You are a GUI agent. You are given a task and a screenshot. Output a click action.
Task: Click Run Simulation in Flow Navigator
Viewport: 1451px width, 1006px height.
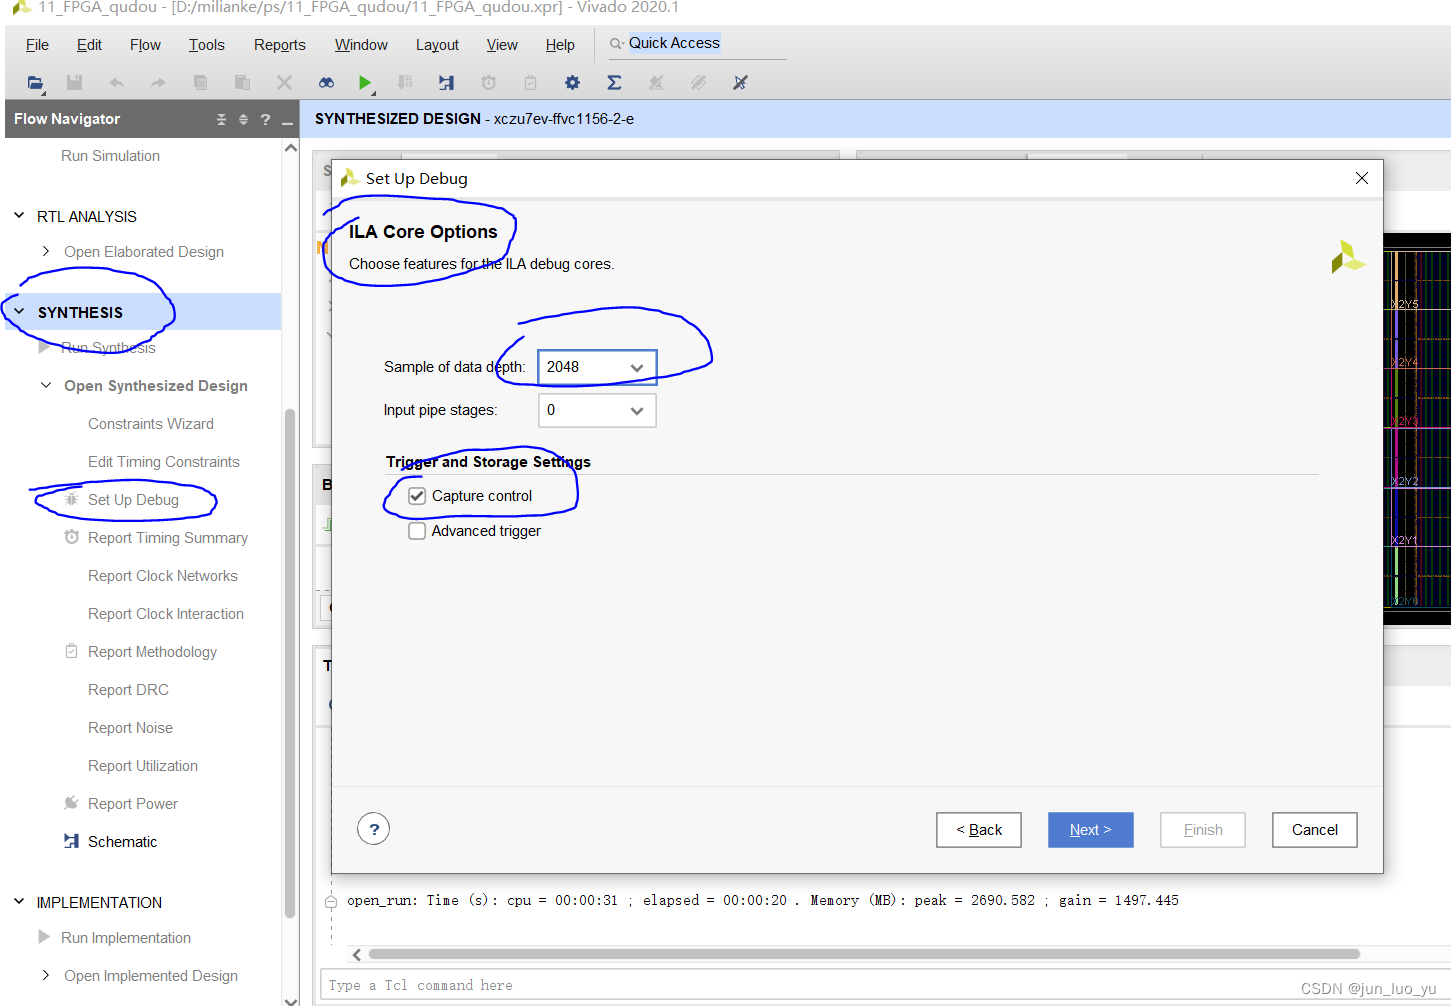pos(110,156)
